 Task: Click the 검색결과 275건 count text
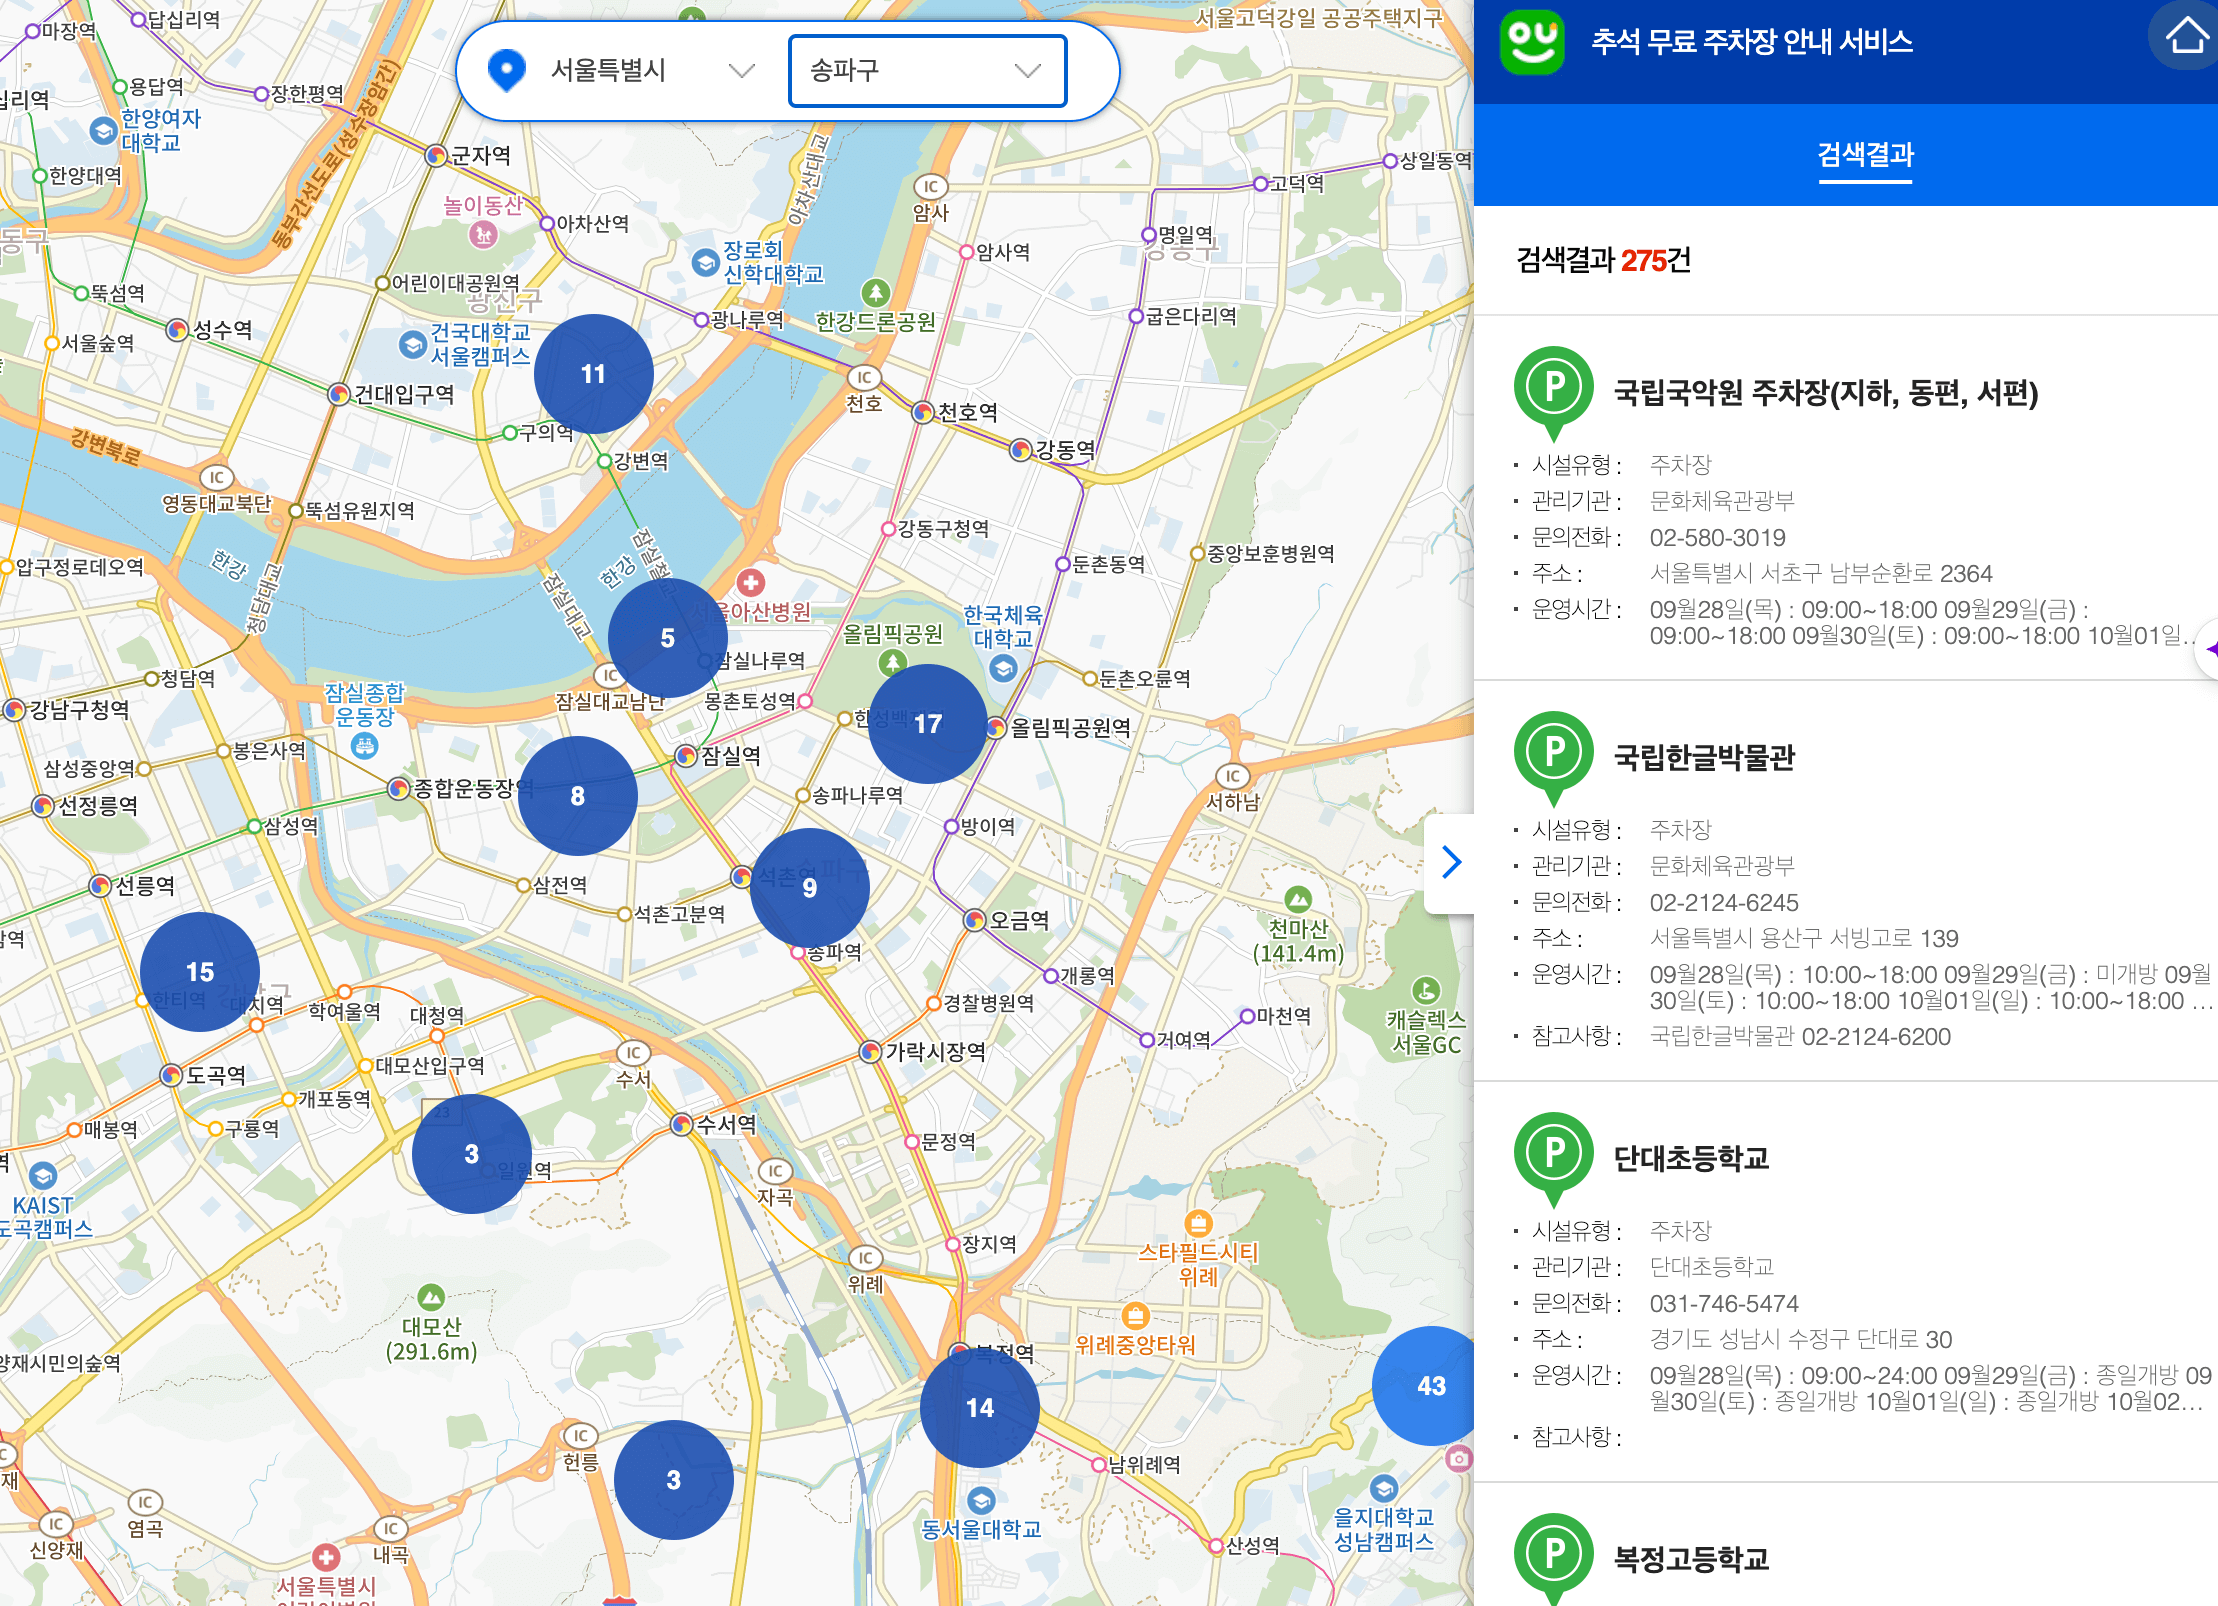[1603, 261]
